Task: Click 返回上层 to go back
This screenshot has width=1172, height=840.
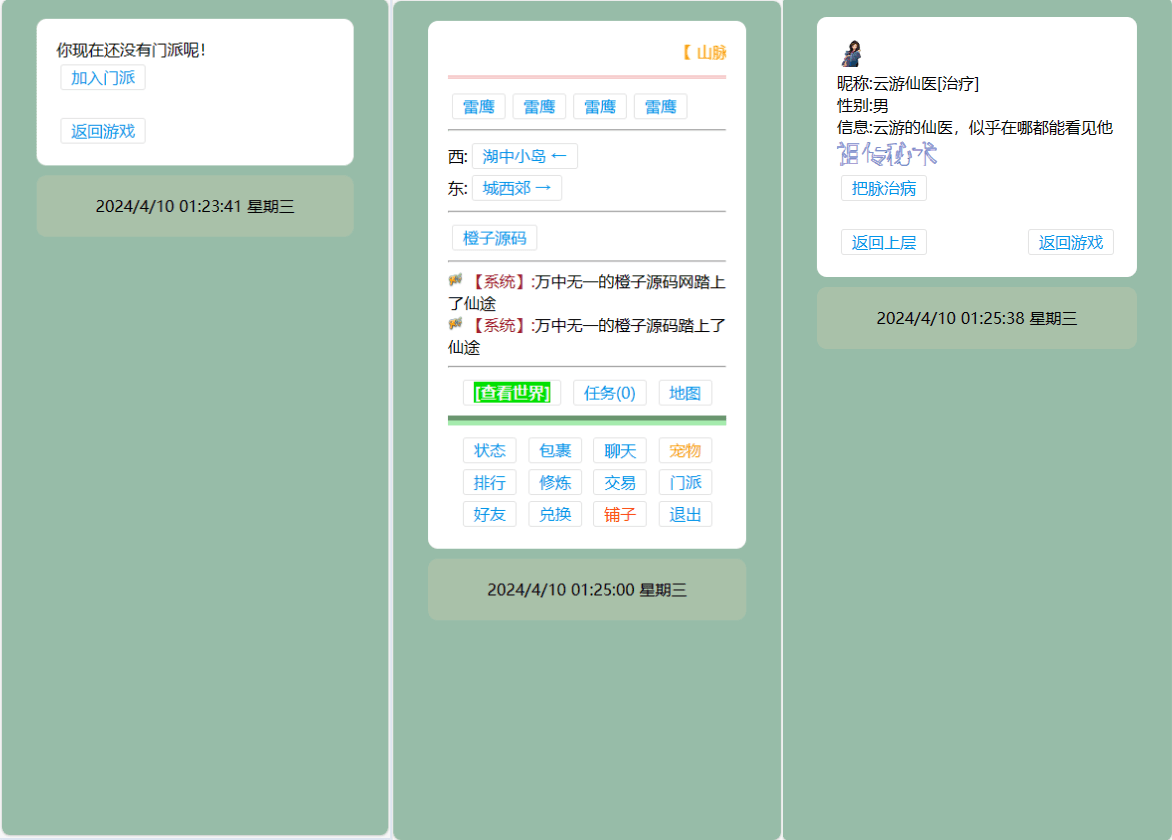Action: coord(884,242)
